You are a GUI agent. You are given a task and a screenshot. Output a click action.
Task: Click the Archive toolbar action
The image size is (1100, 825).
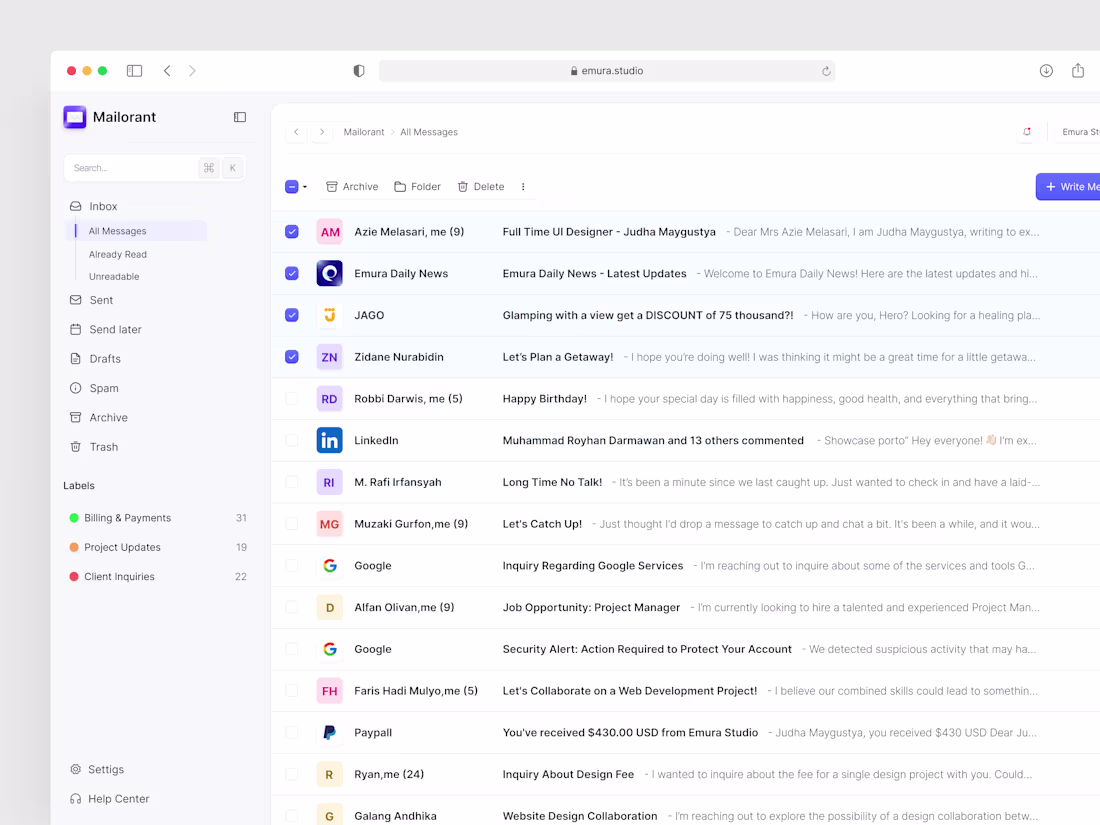click(351, 186)
